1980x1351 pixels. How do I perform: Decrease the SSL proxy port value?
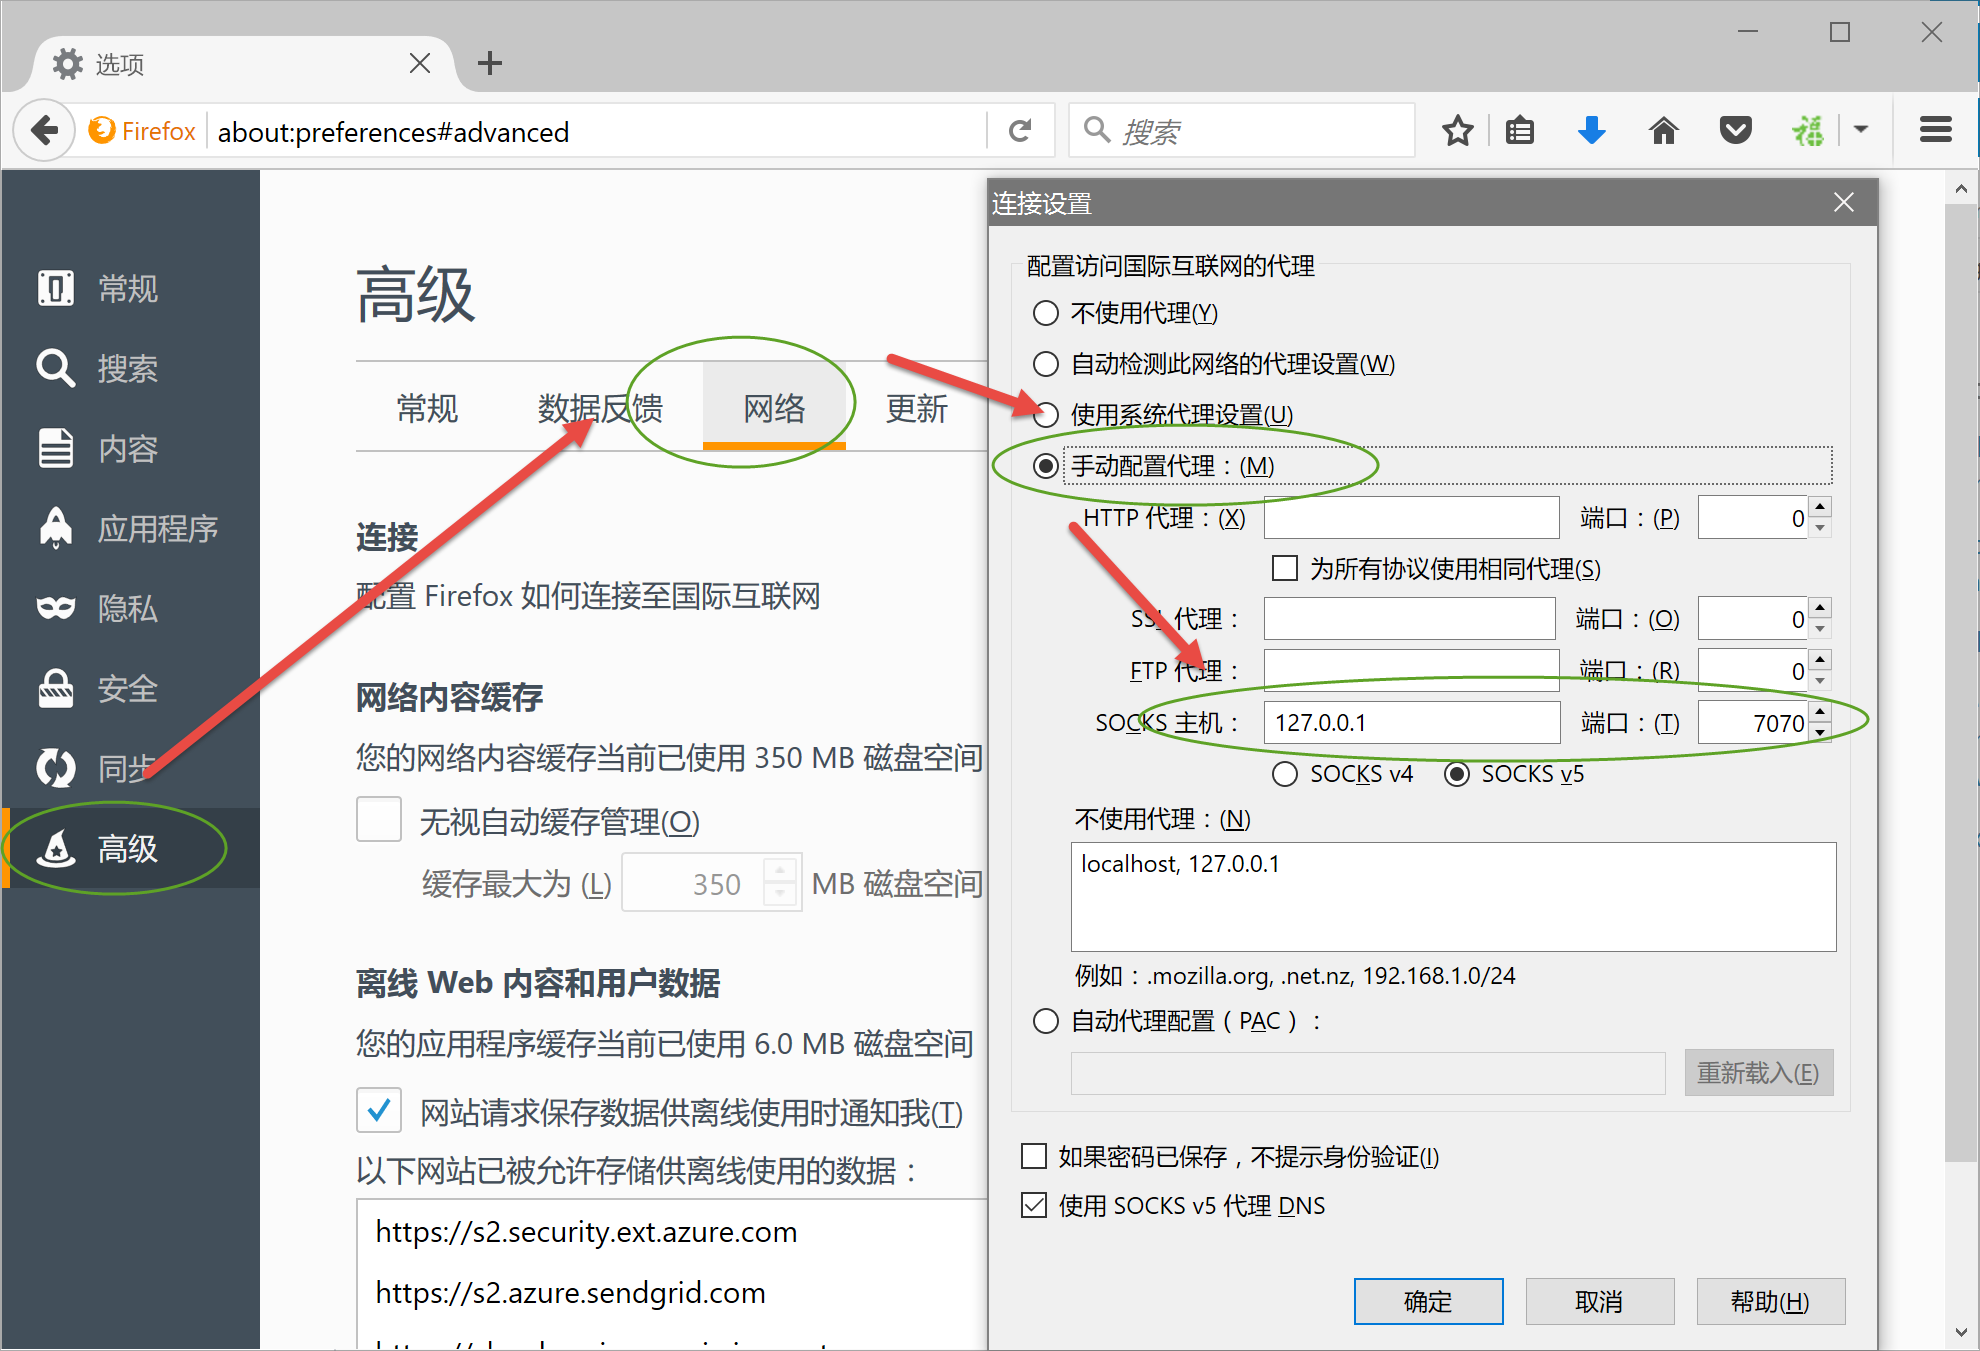(1820, 629)
